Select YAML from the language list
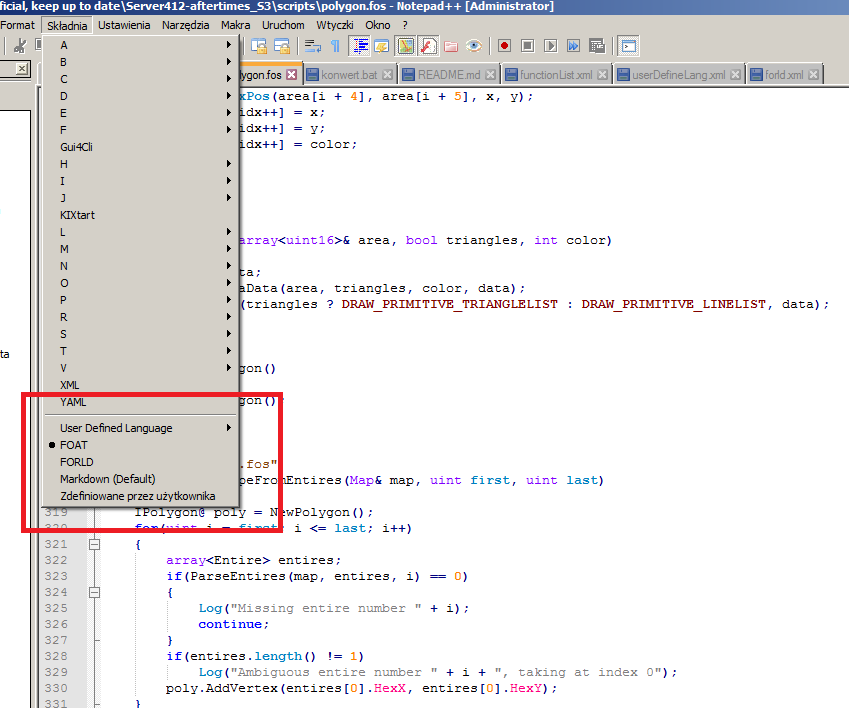849x708 pixels. [x=73, y=402]
